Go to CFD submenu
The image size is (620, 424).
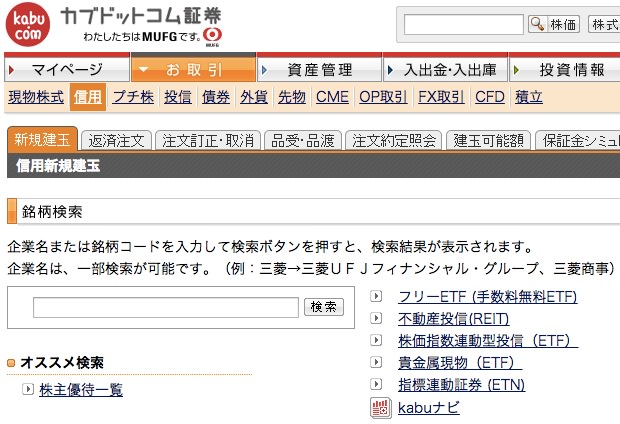coord(490,97)
